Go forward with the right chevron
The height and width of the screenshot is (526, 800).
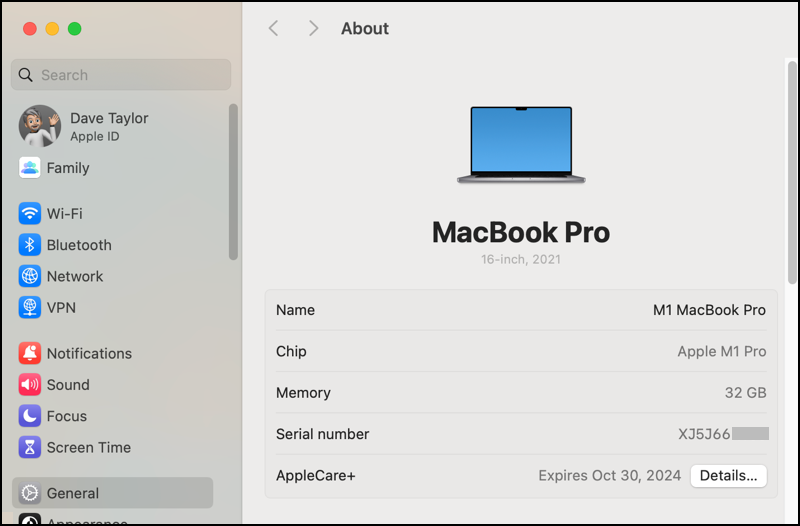pyautogui.click(x=313, y=28)
